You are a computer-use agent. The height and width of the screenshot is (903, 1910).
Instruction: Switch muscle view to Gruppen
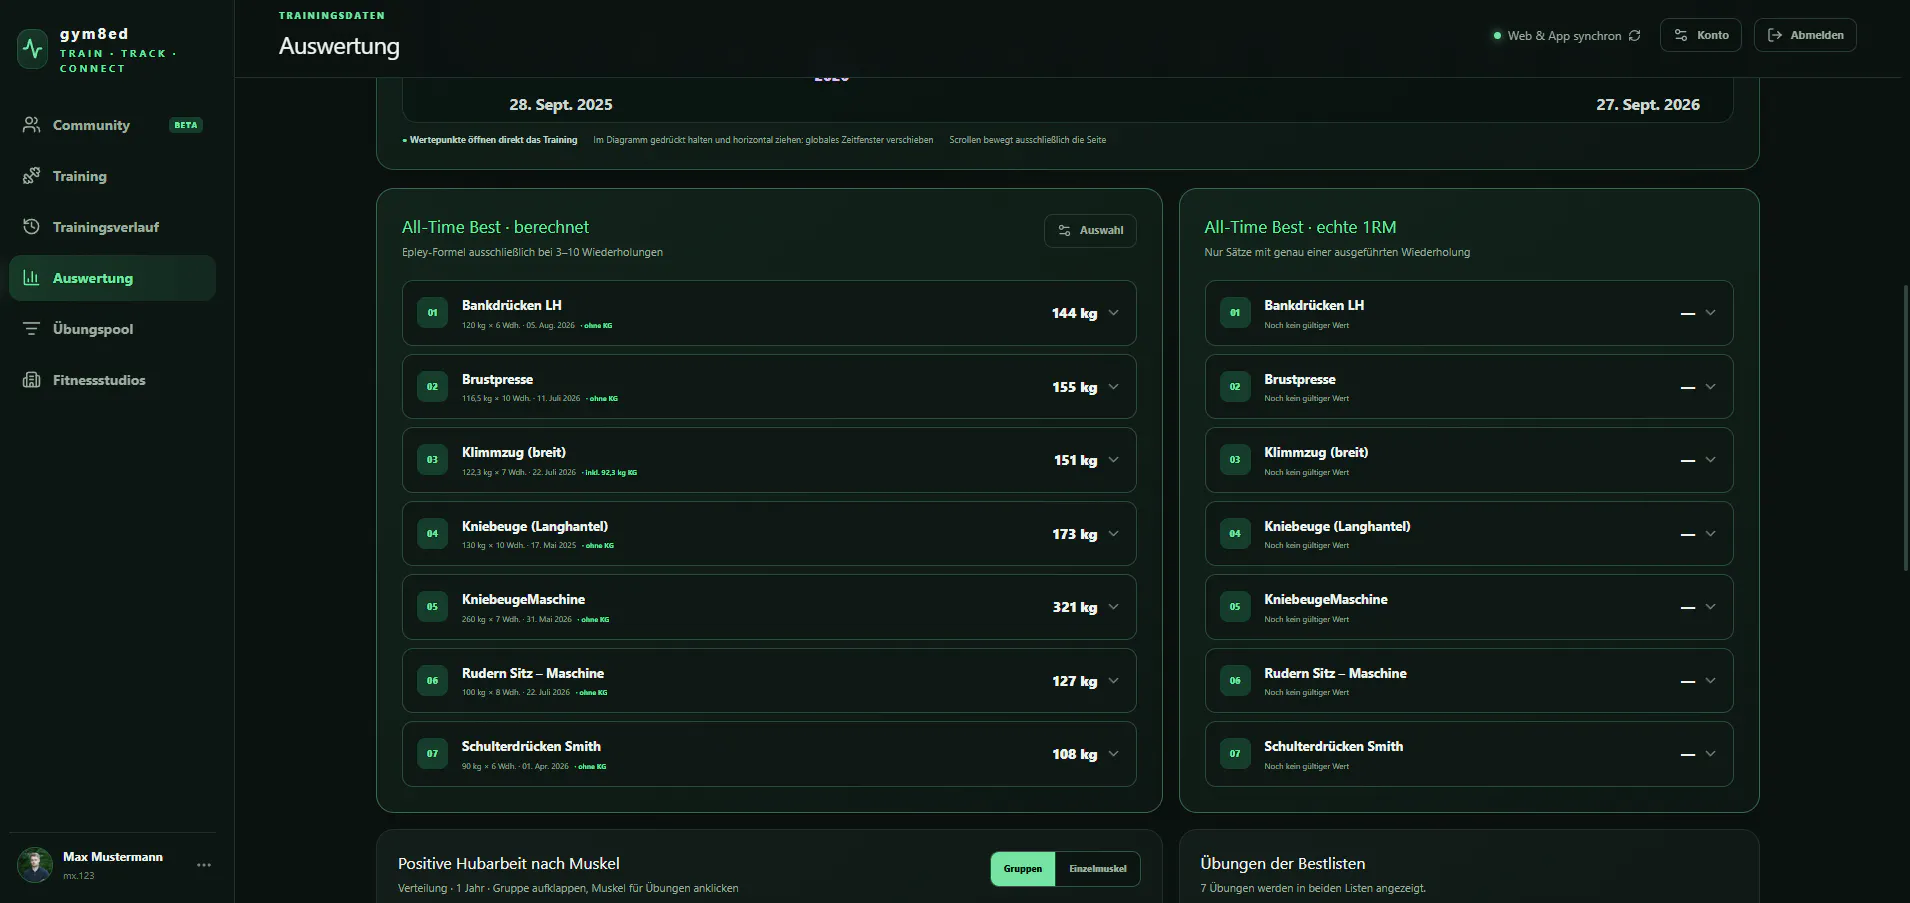coord(1023,869)
